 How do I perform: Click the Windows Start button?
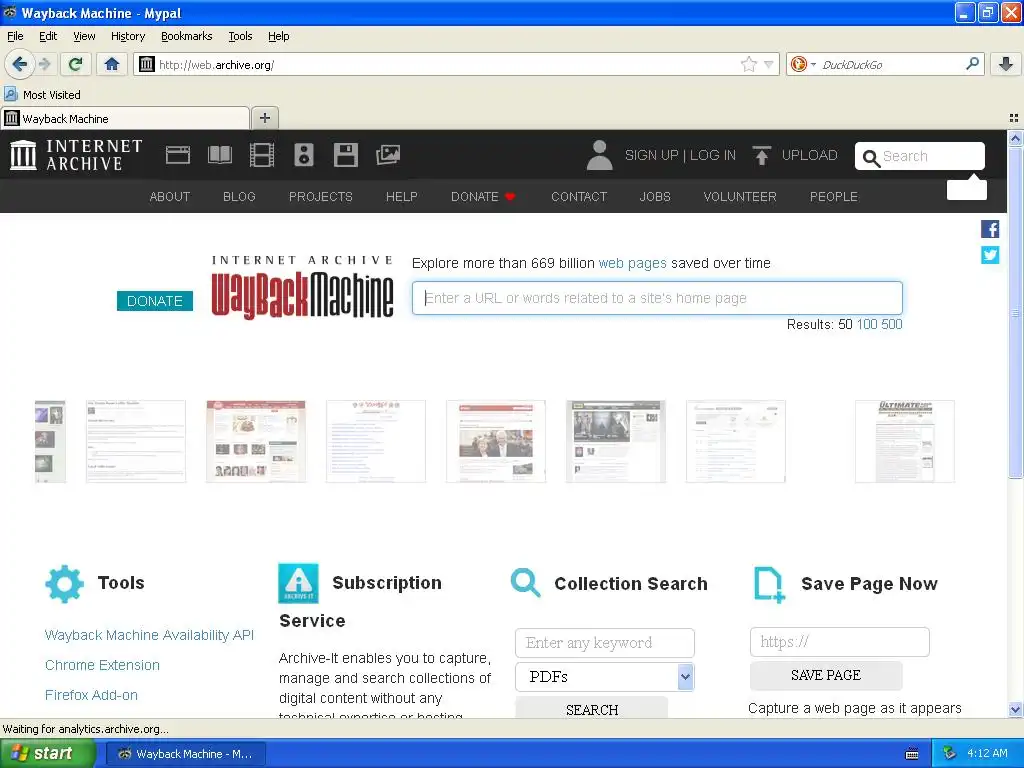pos(47,754)
